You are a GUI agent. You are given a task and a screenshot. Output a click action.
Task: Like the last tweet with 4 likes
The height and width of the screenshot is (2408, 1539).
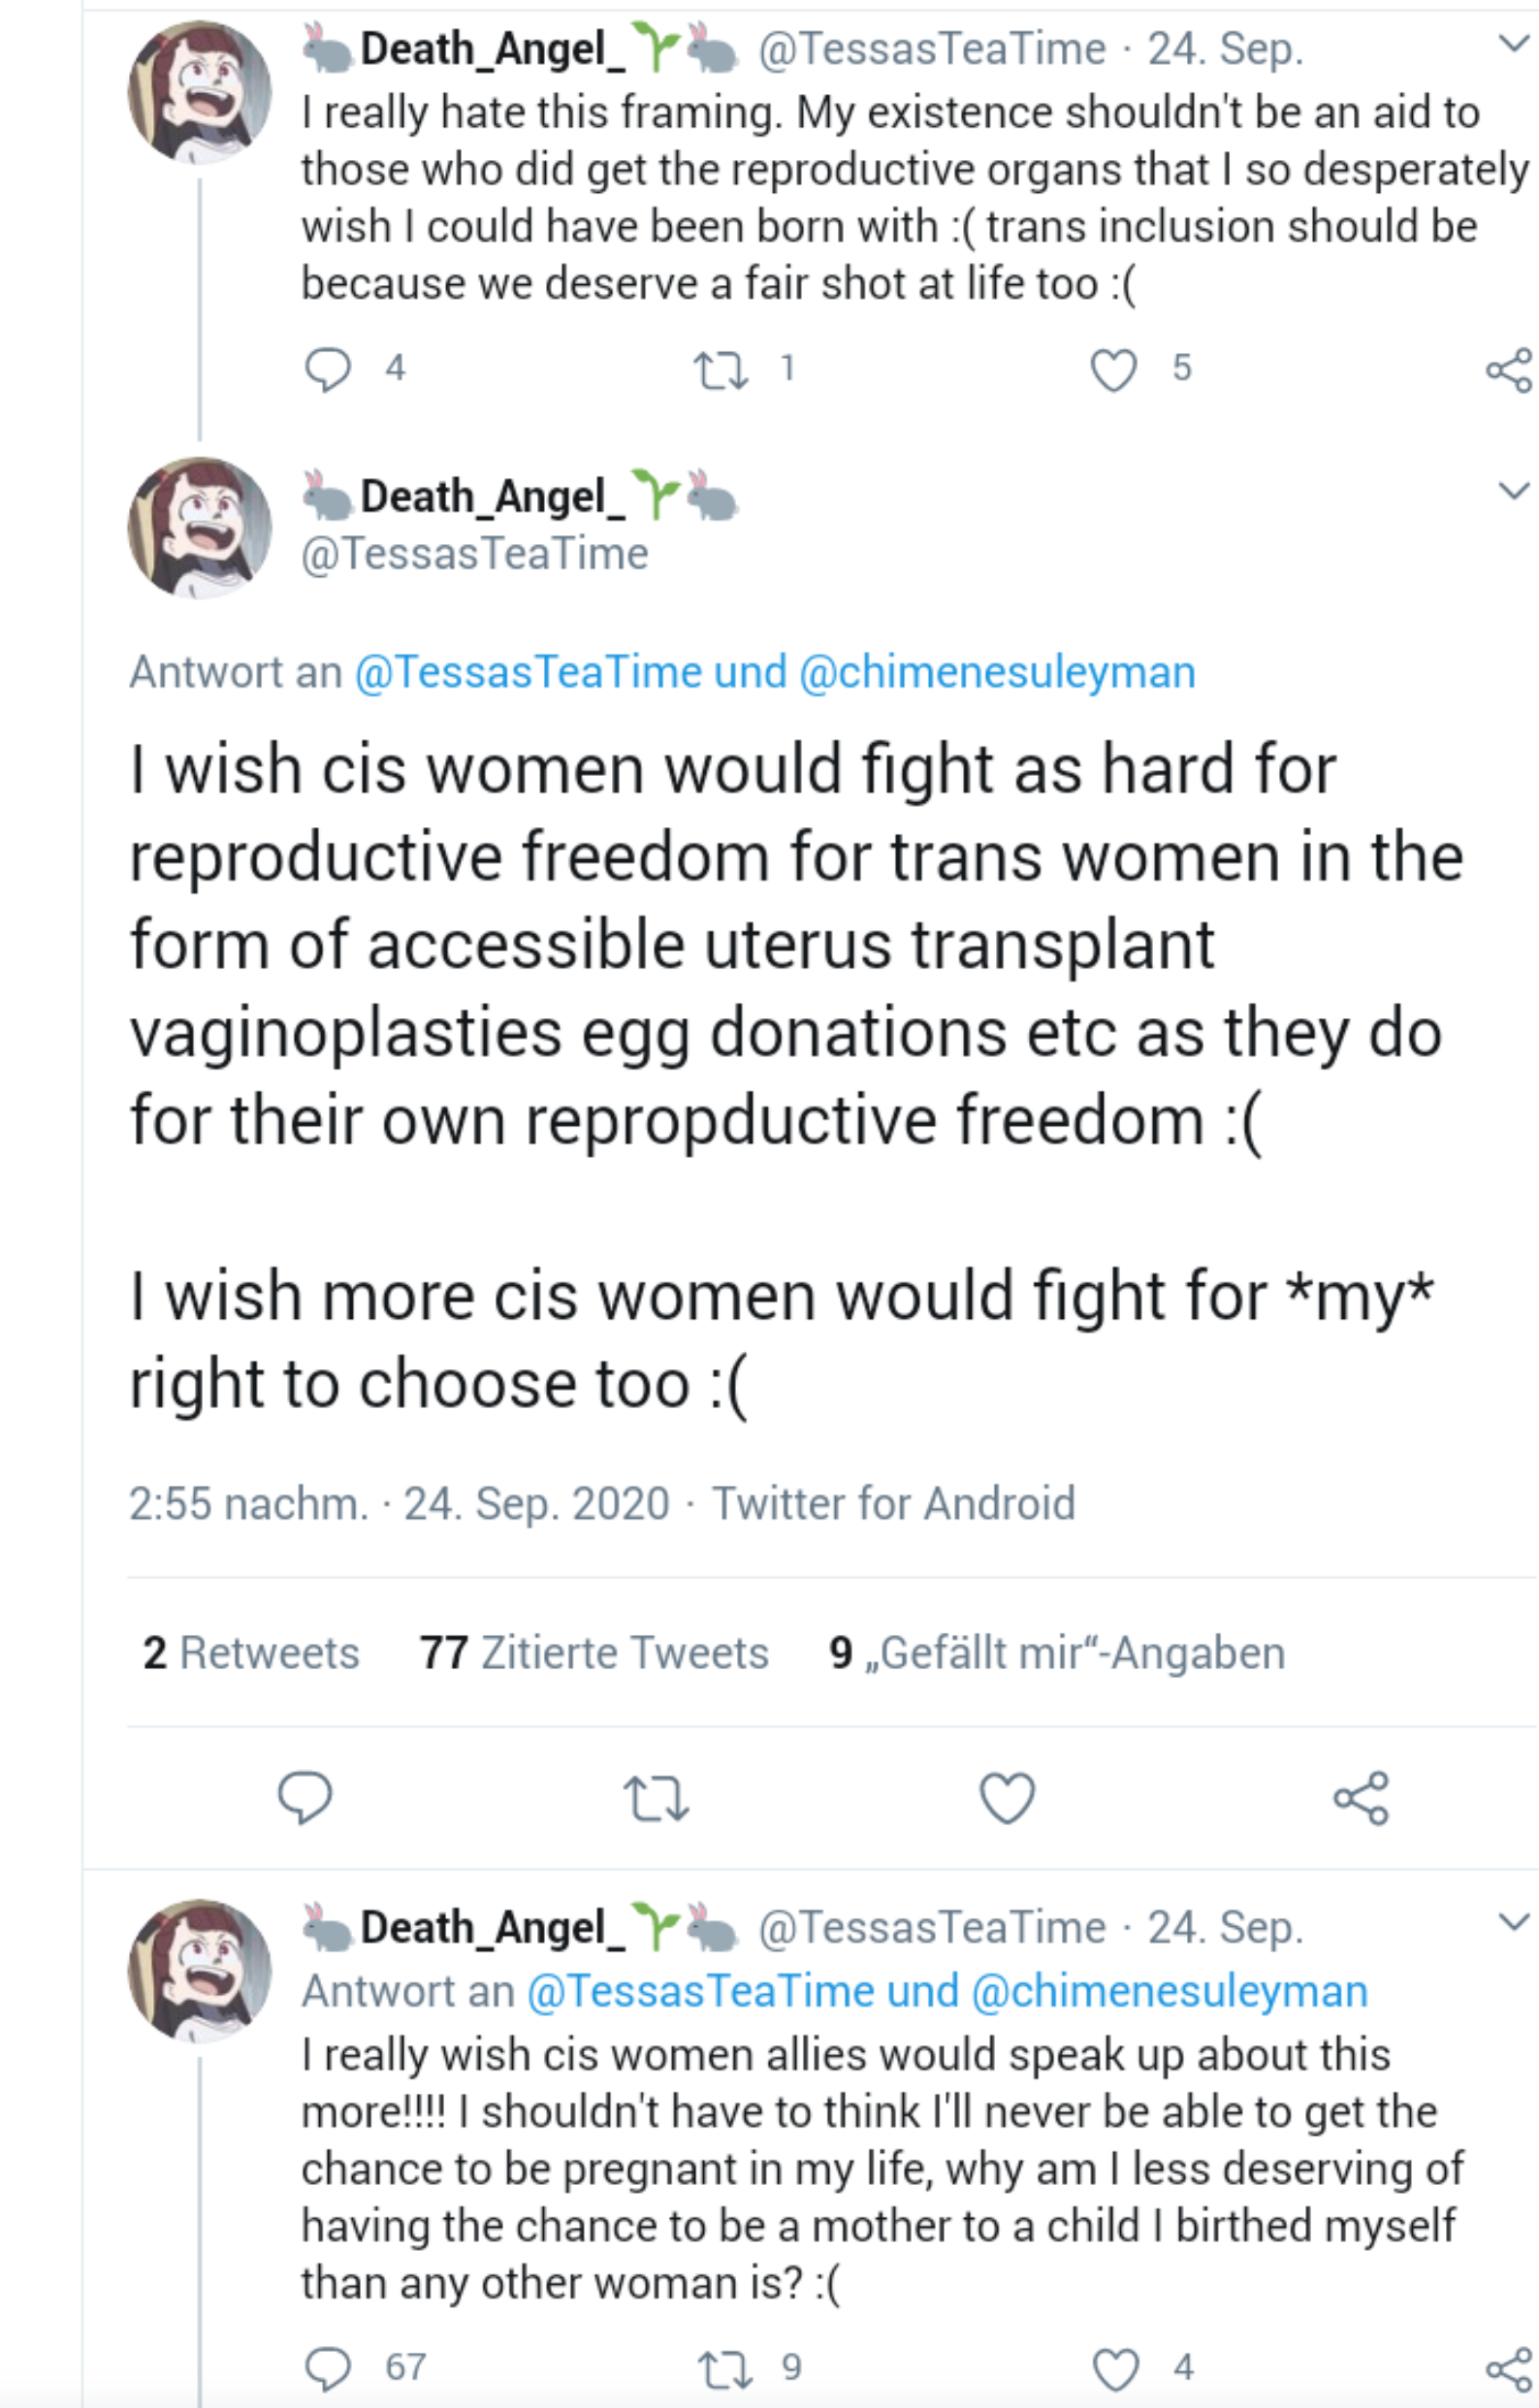(1115, 2368)
